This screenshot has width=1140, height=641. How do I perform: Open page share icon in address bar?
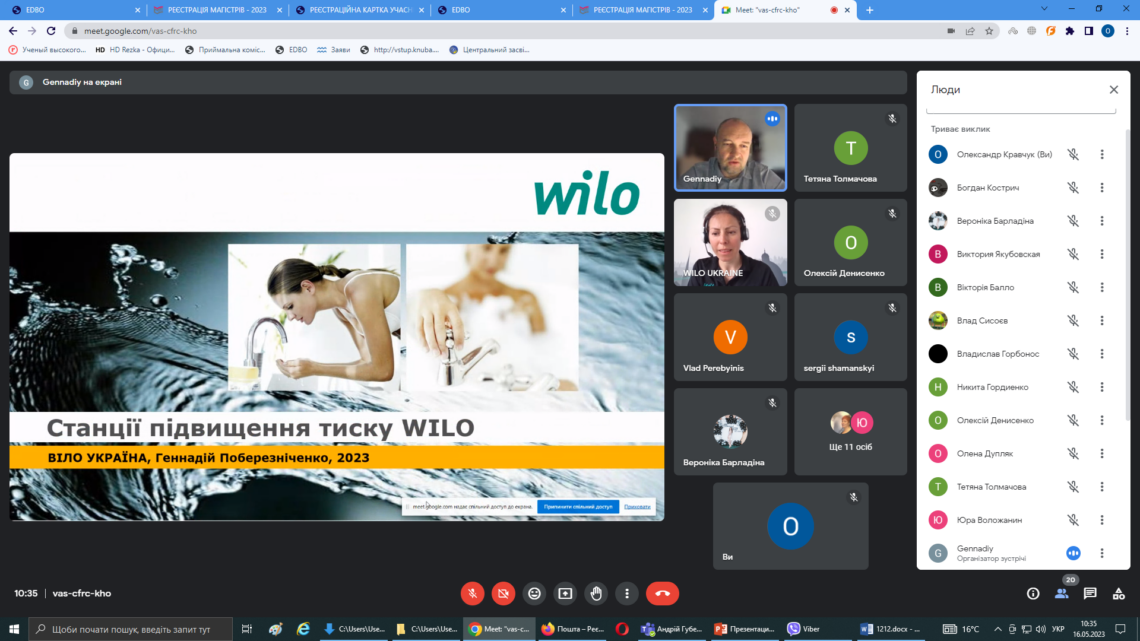tap(970, 31)
